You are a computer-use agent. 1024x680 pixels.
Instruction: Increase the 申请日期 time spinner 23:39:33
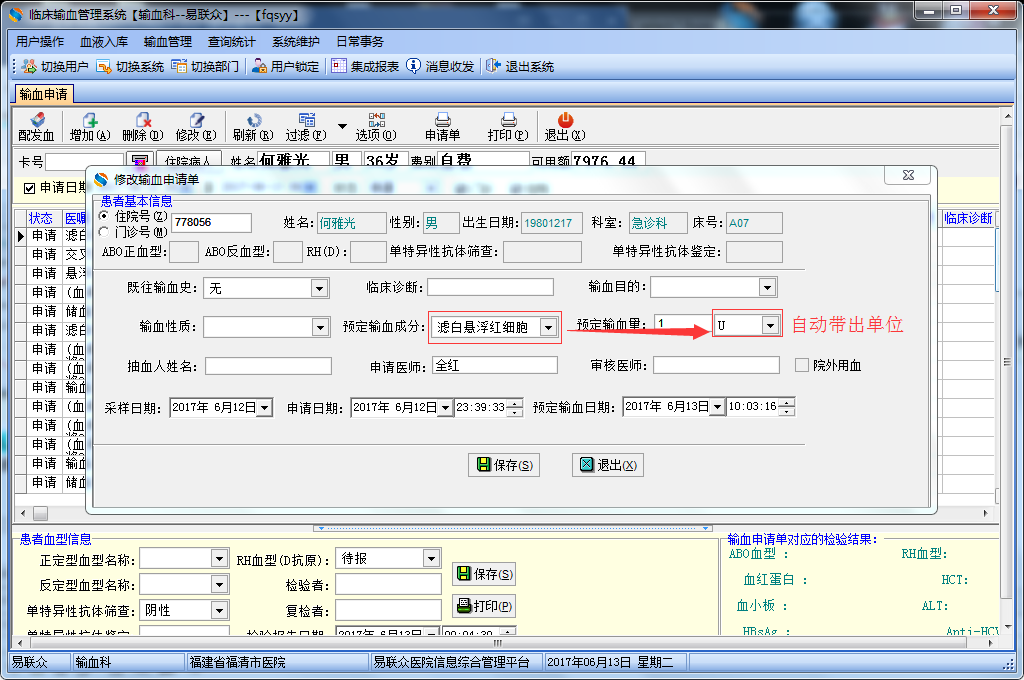tap(516, 404)
